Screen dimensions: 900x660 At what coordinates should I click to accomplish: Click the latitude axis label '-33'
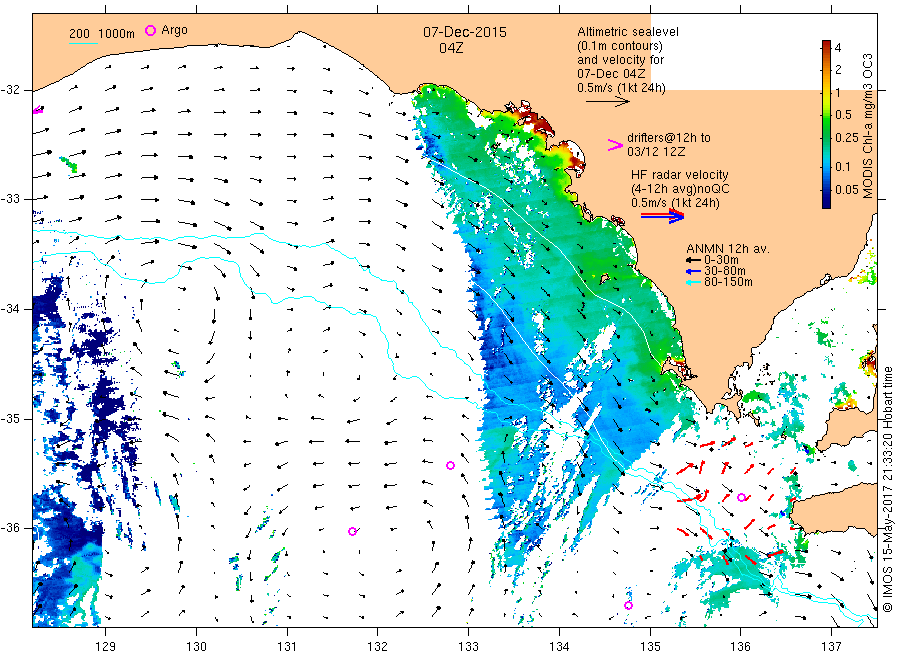[10, 199]
